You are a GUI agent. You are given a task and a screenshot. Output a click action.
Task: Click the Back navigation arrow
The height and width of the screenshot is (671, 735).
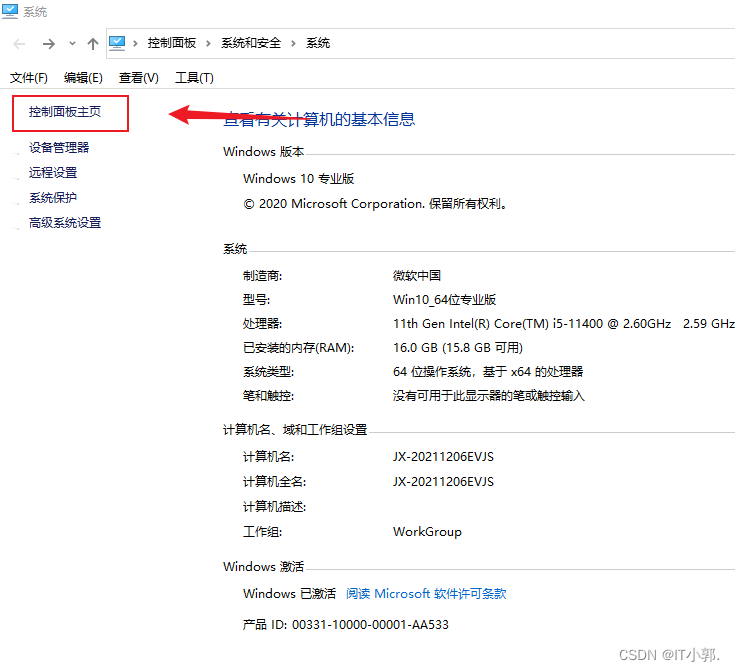pyautogui.click(x=19, y=44)
